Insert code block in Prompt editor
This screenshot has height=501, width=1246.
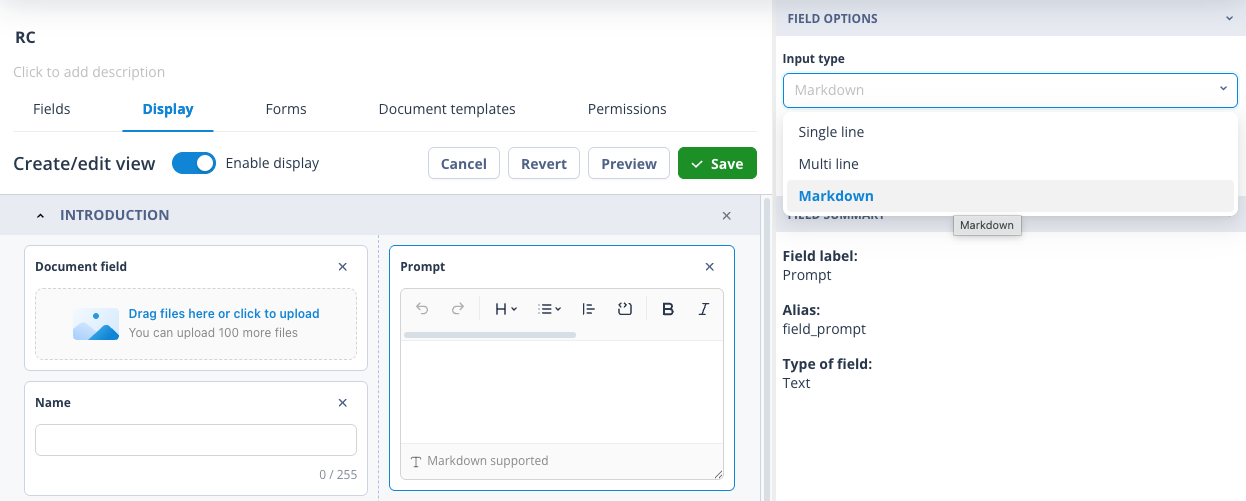click(x=625, y=309)
